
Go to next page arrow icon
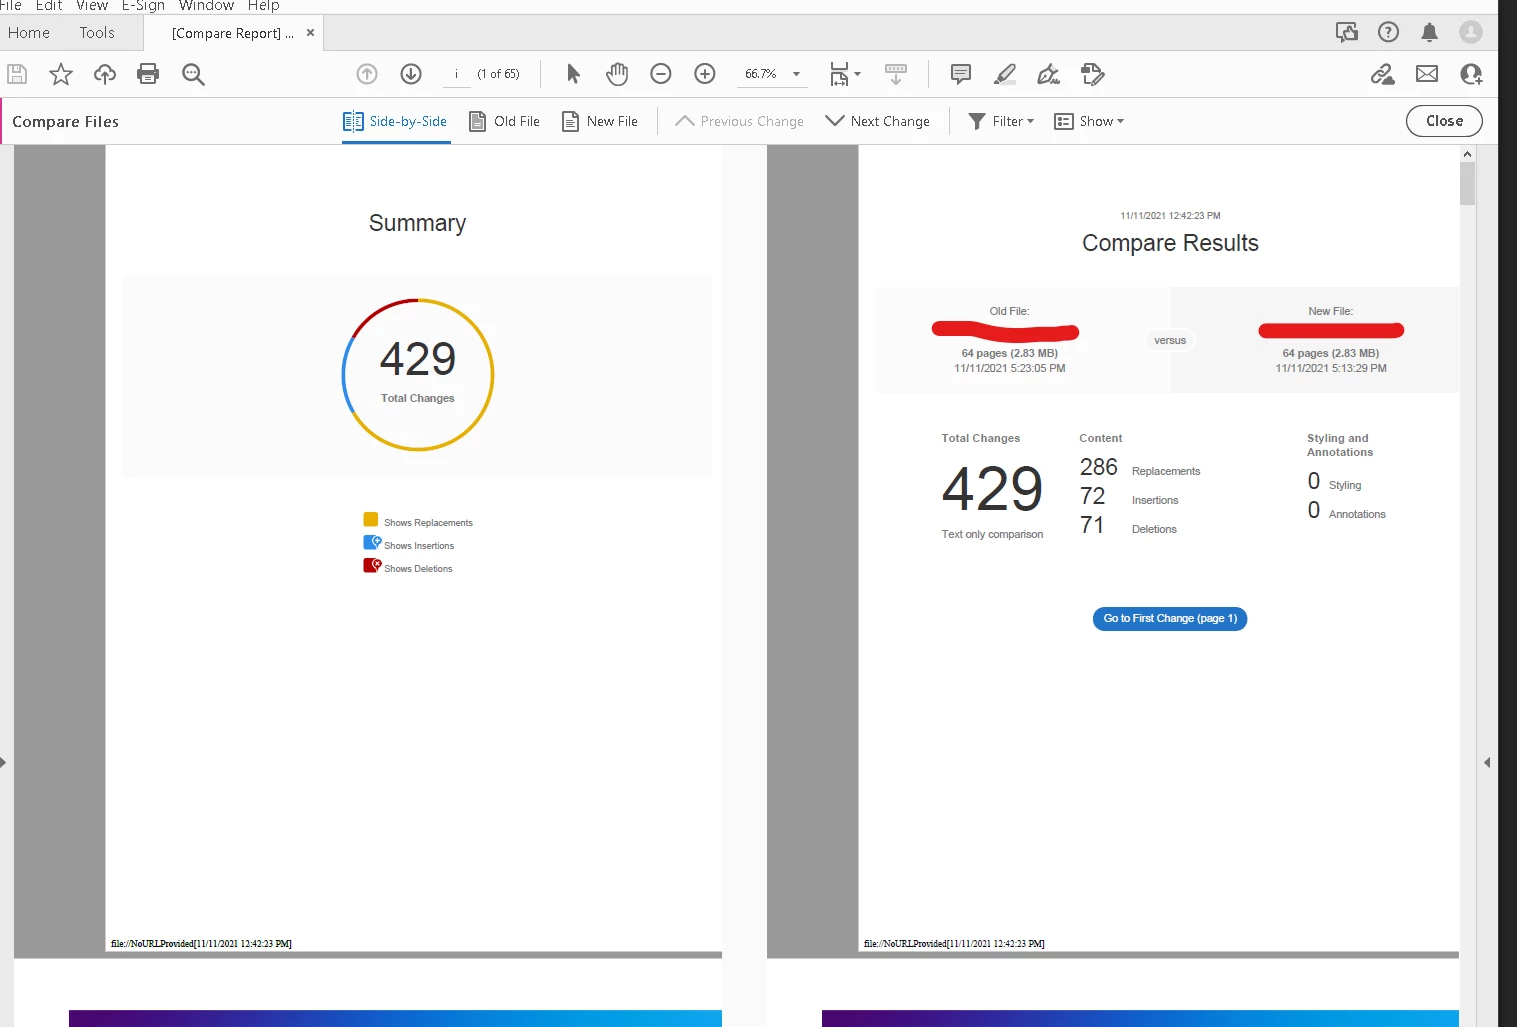[x=411, y=74]
